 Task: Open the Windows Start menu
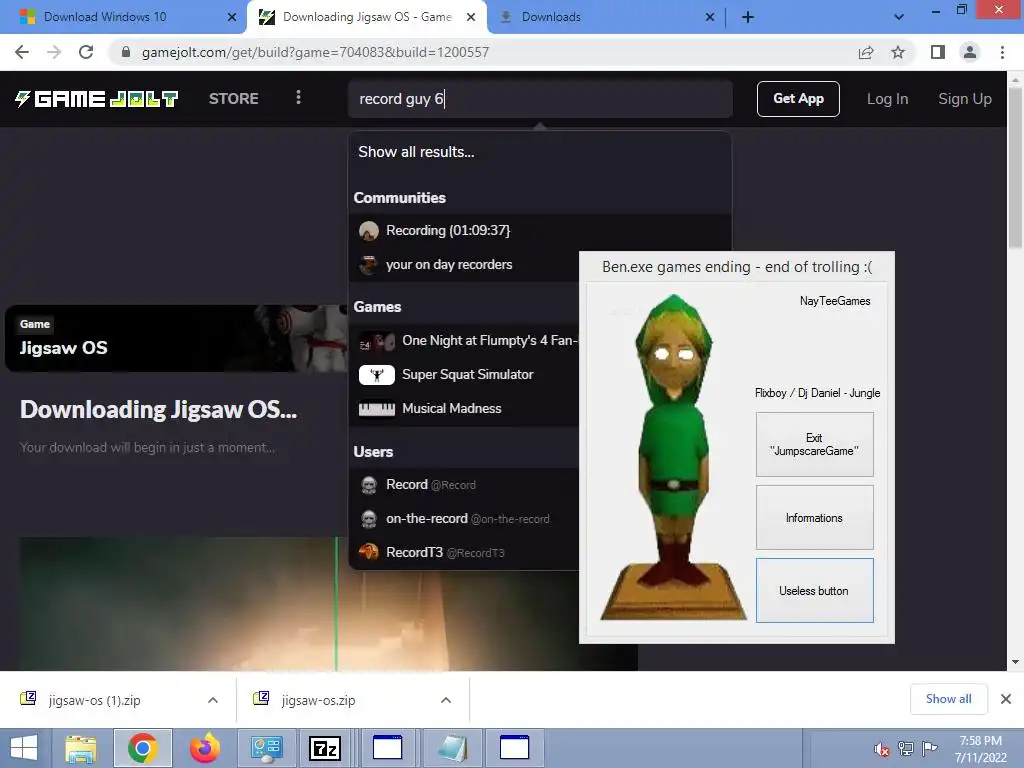coord(24,748)
